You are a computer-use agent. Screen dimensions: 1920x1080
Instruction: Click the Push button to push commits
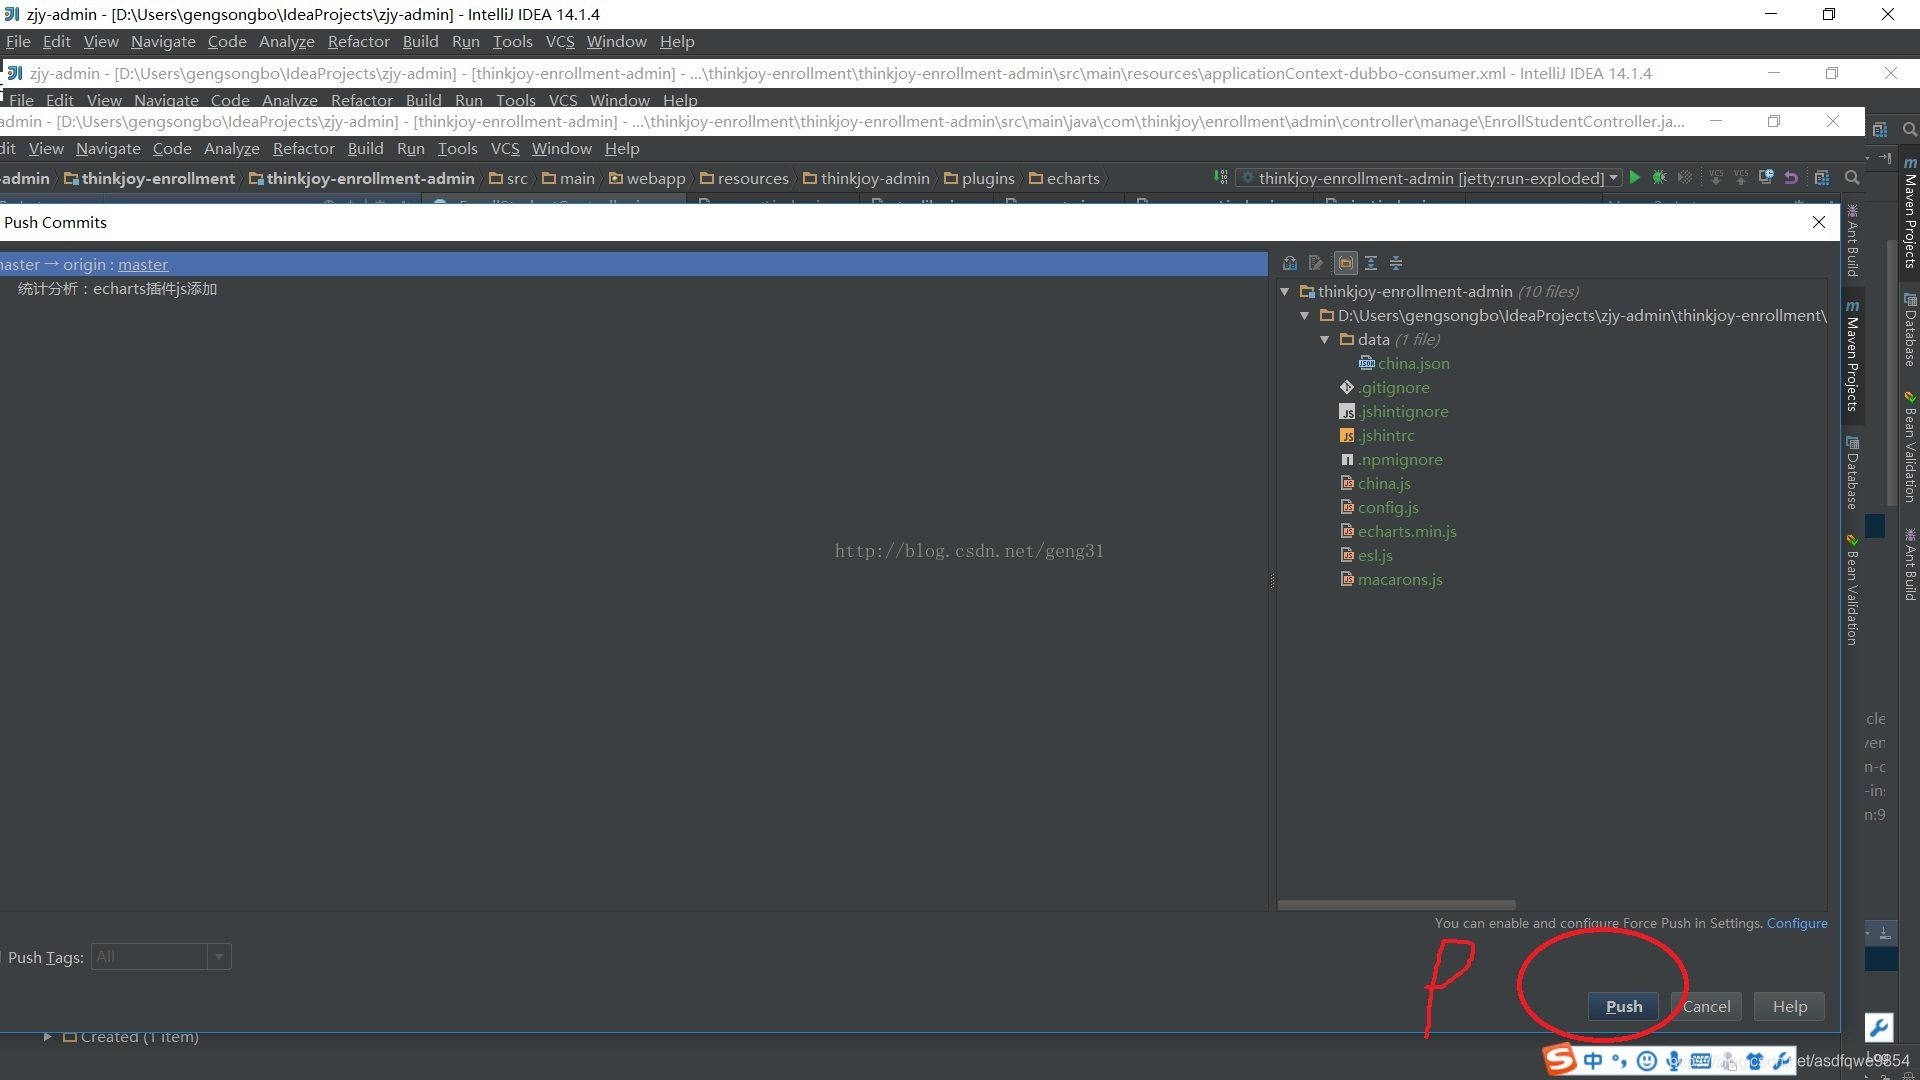[1622, 1006]
